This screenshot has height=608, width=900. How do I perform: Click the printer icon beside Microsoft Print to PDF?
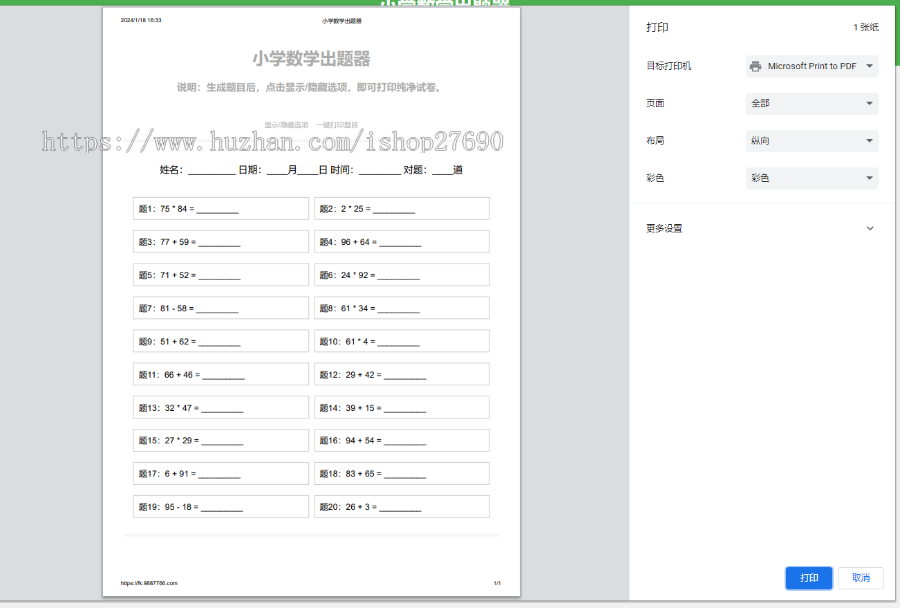coord(755,66)
